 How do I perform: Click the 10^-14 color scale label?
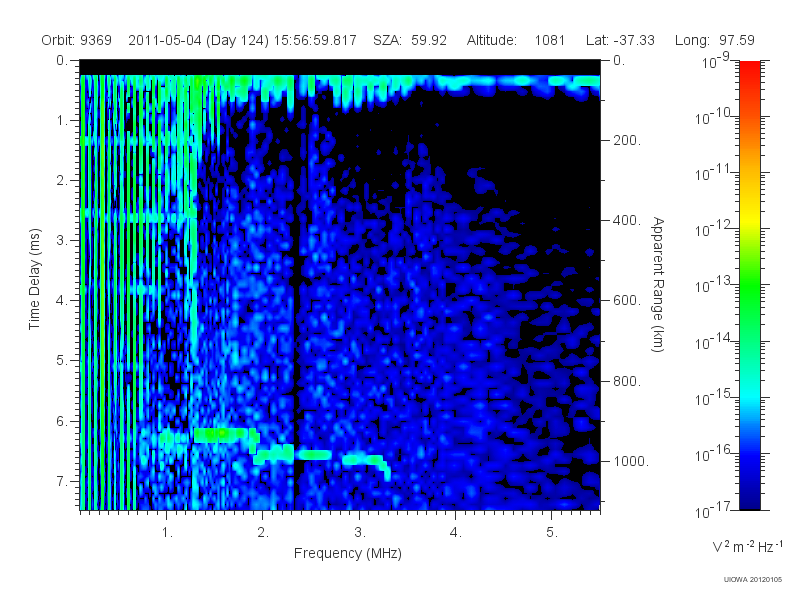click(x=715, y=341)
